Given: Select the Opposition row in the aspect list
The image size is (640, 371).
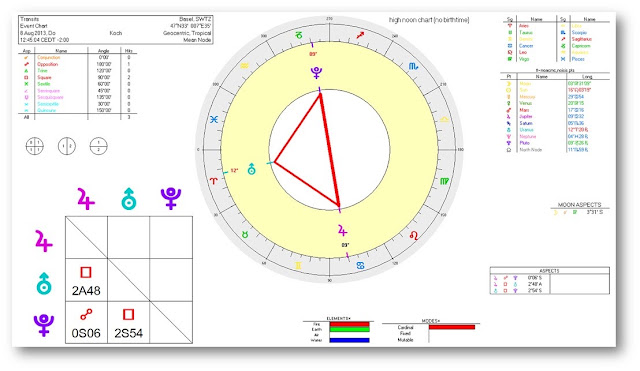Looking at the screenshot, I should (x=78, y=64).
